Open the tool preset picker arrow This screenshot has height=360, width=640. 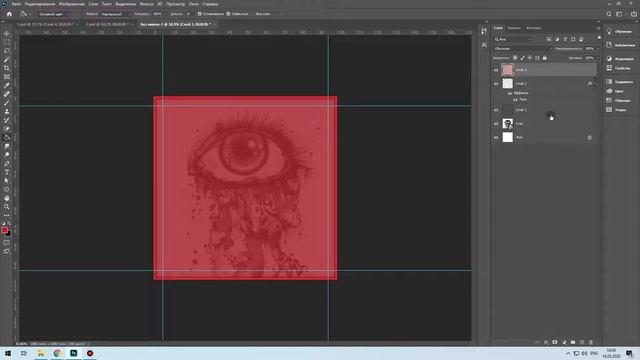click(30, 14)
